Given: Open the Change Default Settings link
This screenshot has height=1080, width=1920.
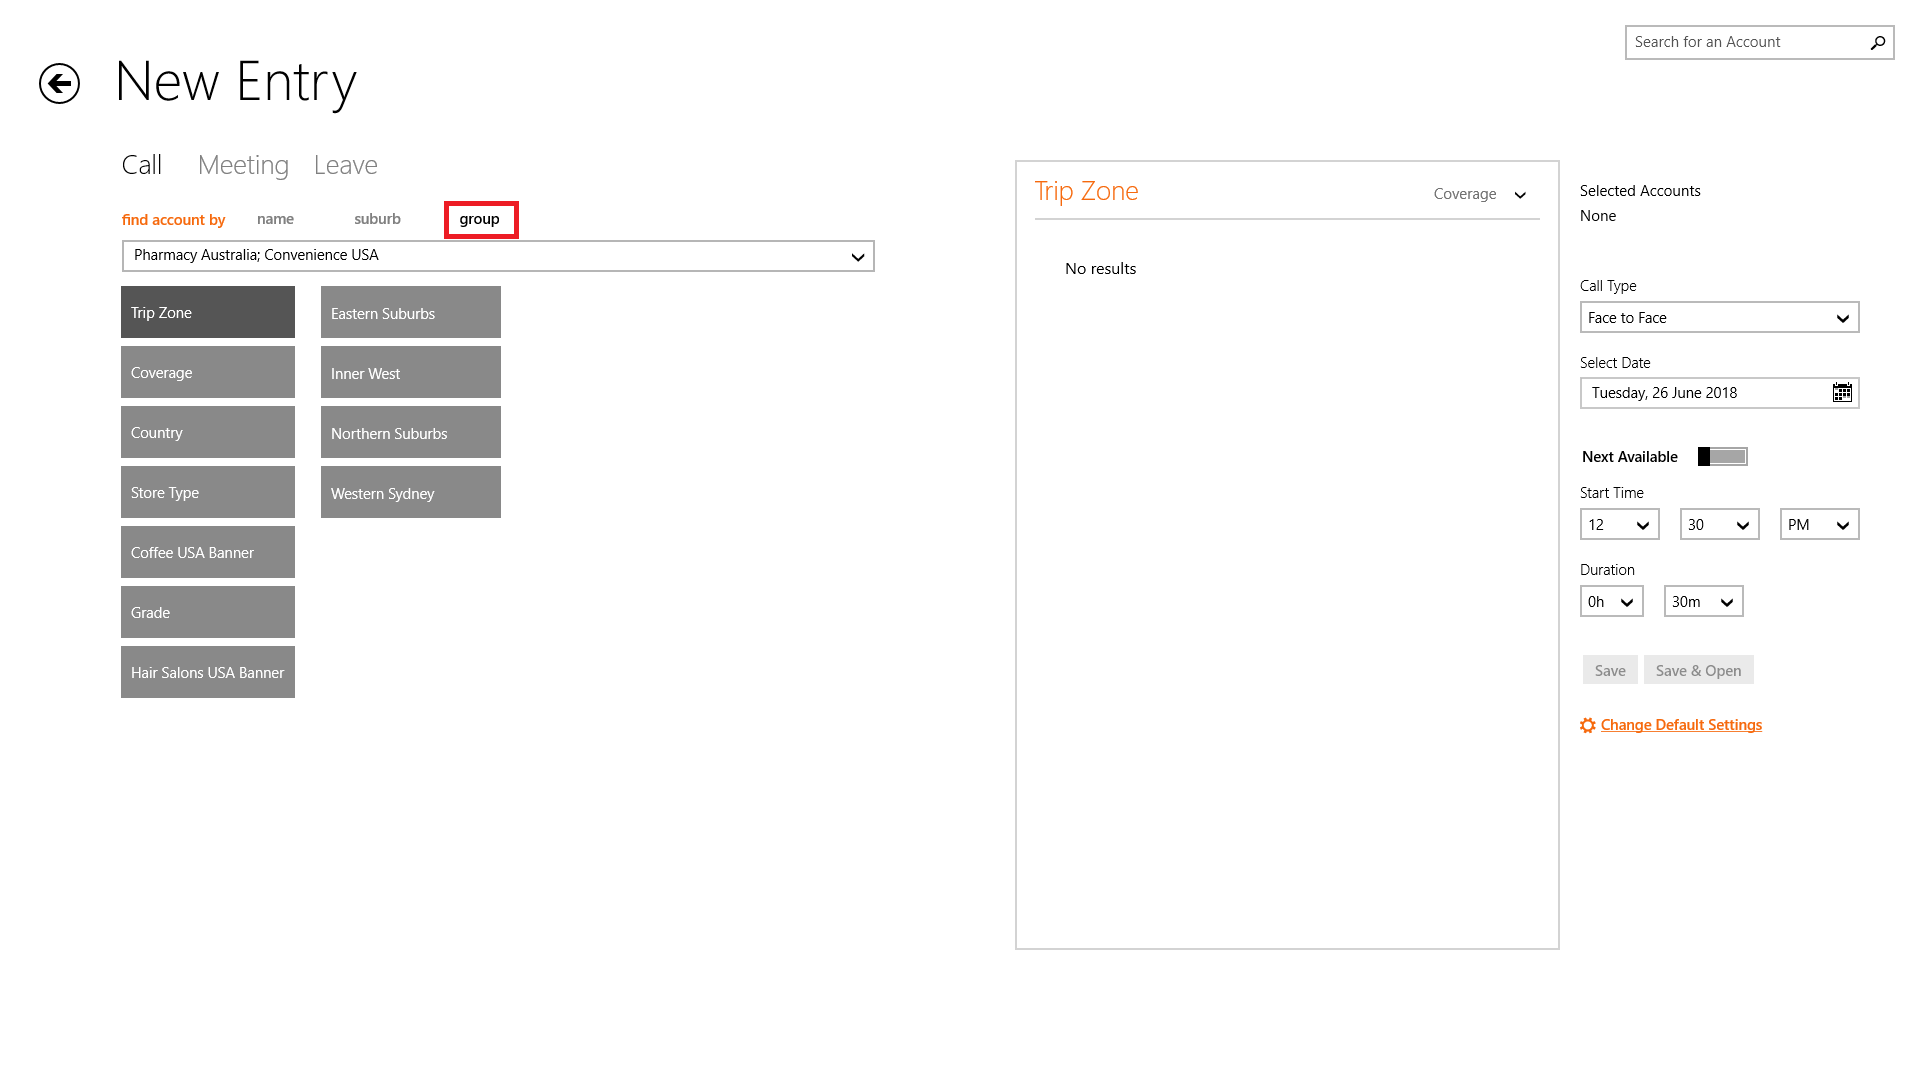Looking at the screenshot, I should [x=1681, y=725].
